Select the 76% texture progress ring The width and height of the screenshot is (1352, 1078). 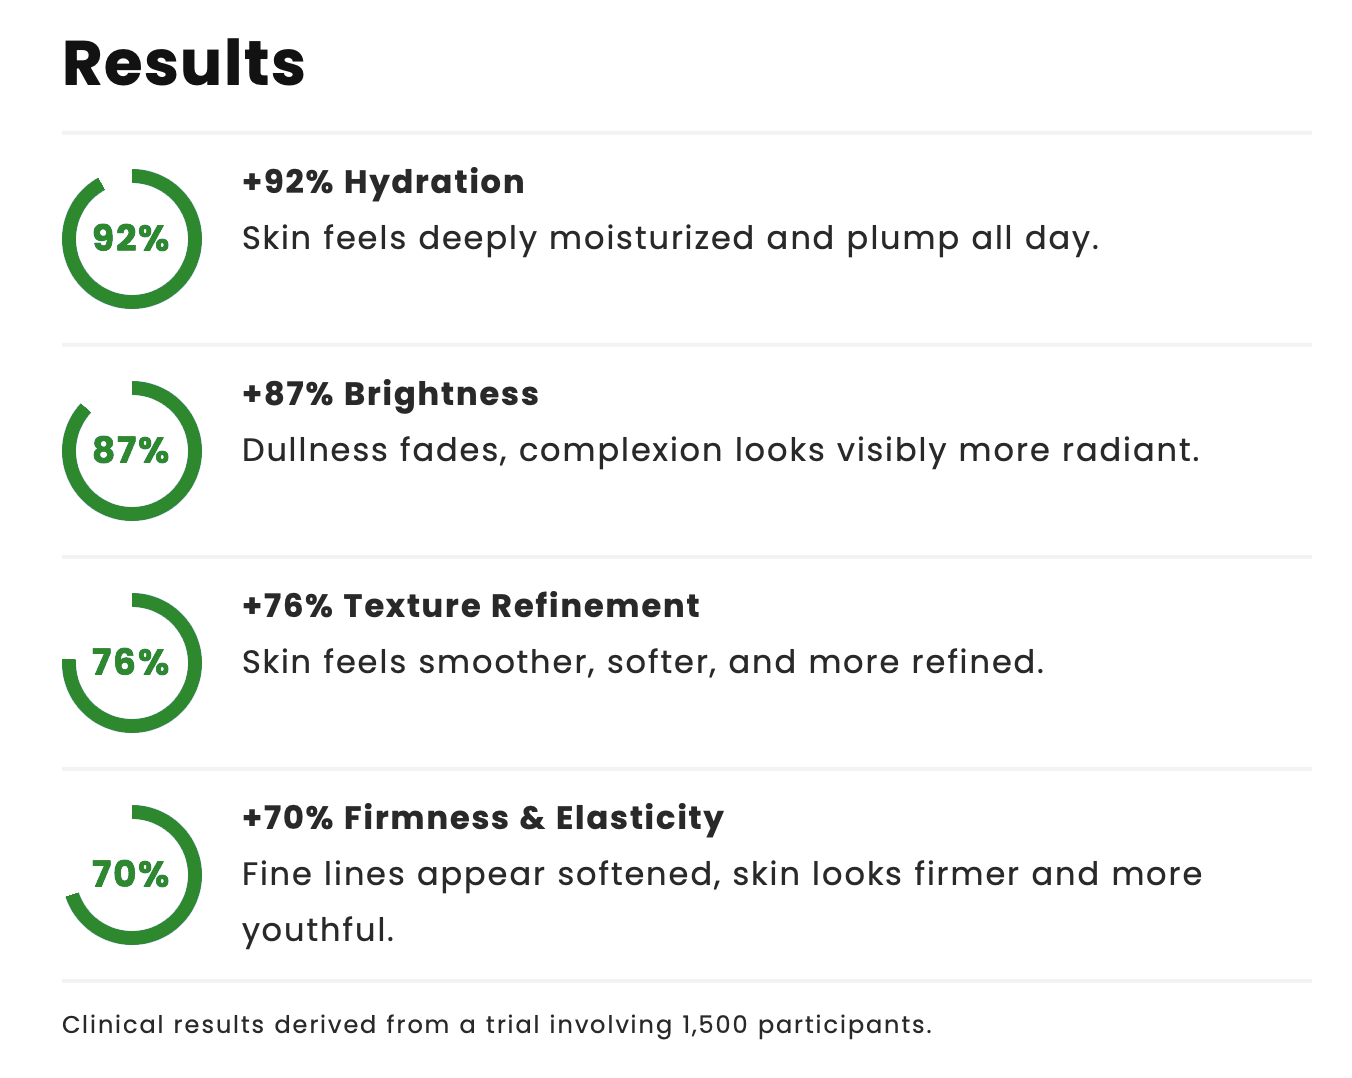click(x=131, y=663)
